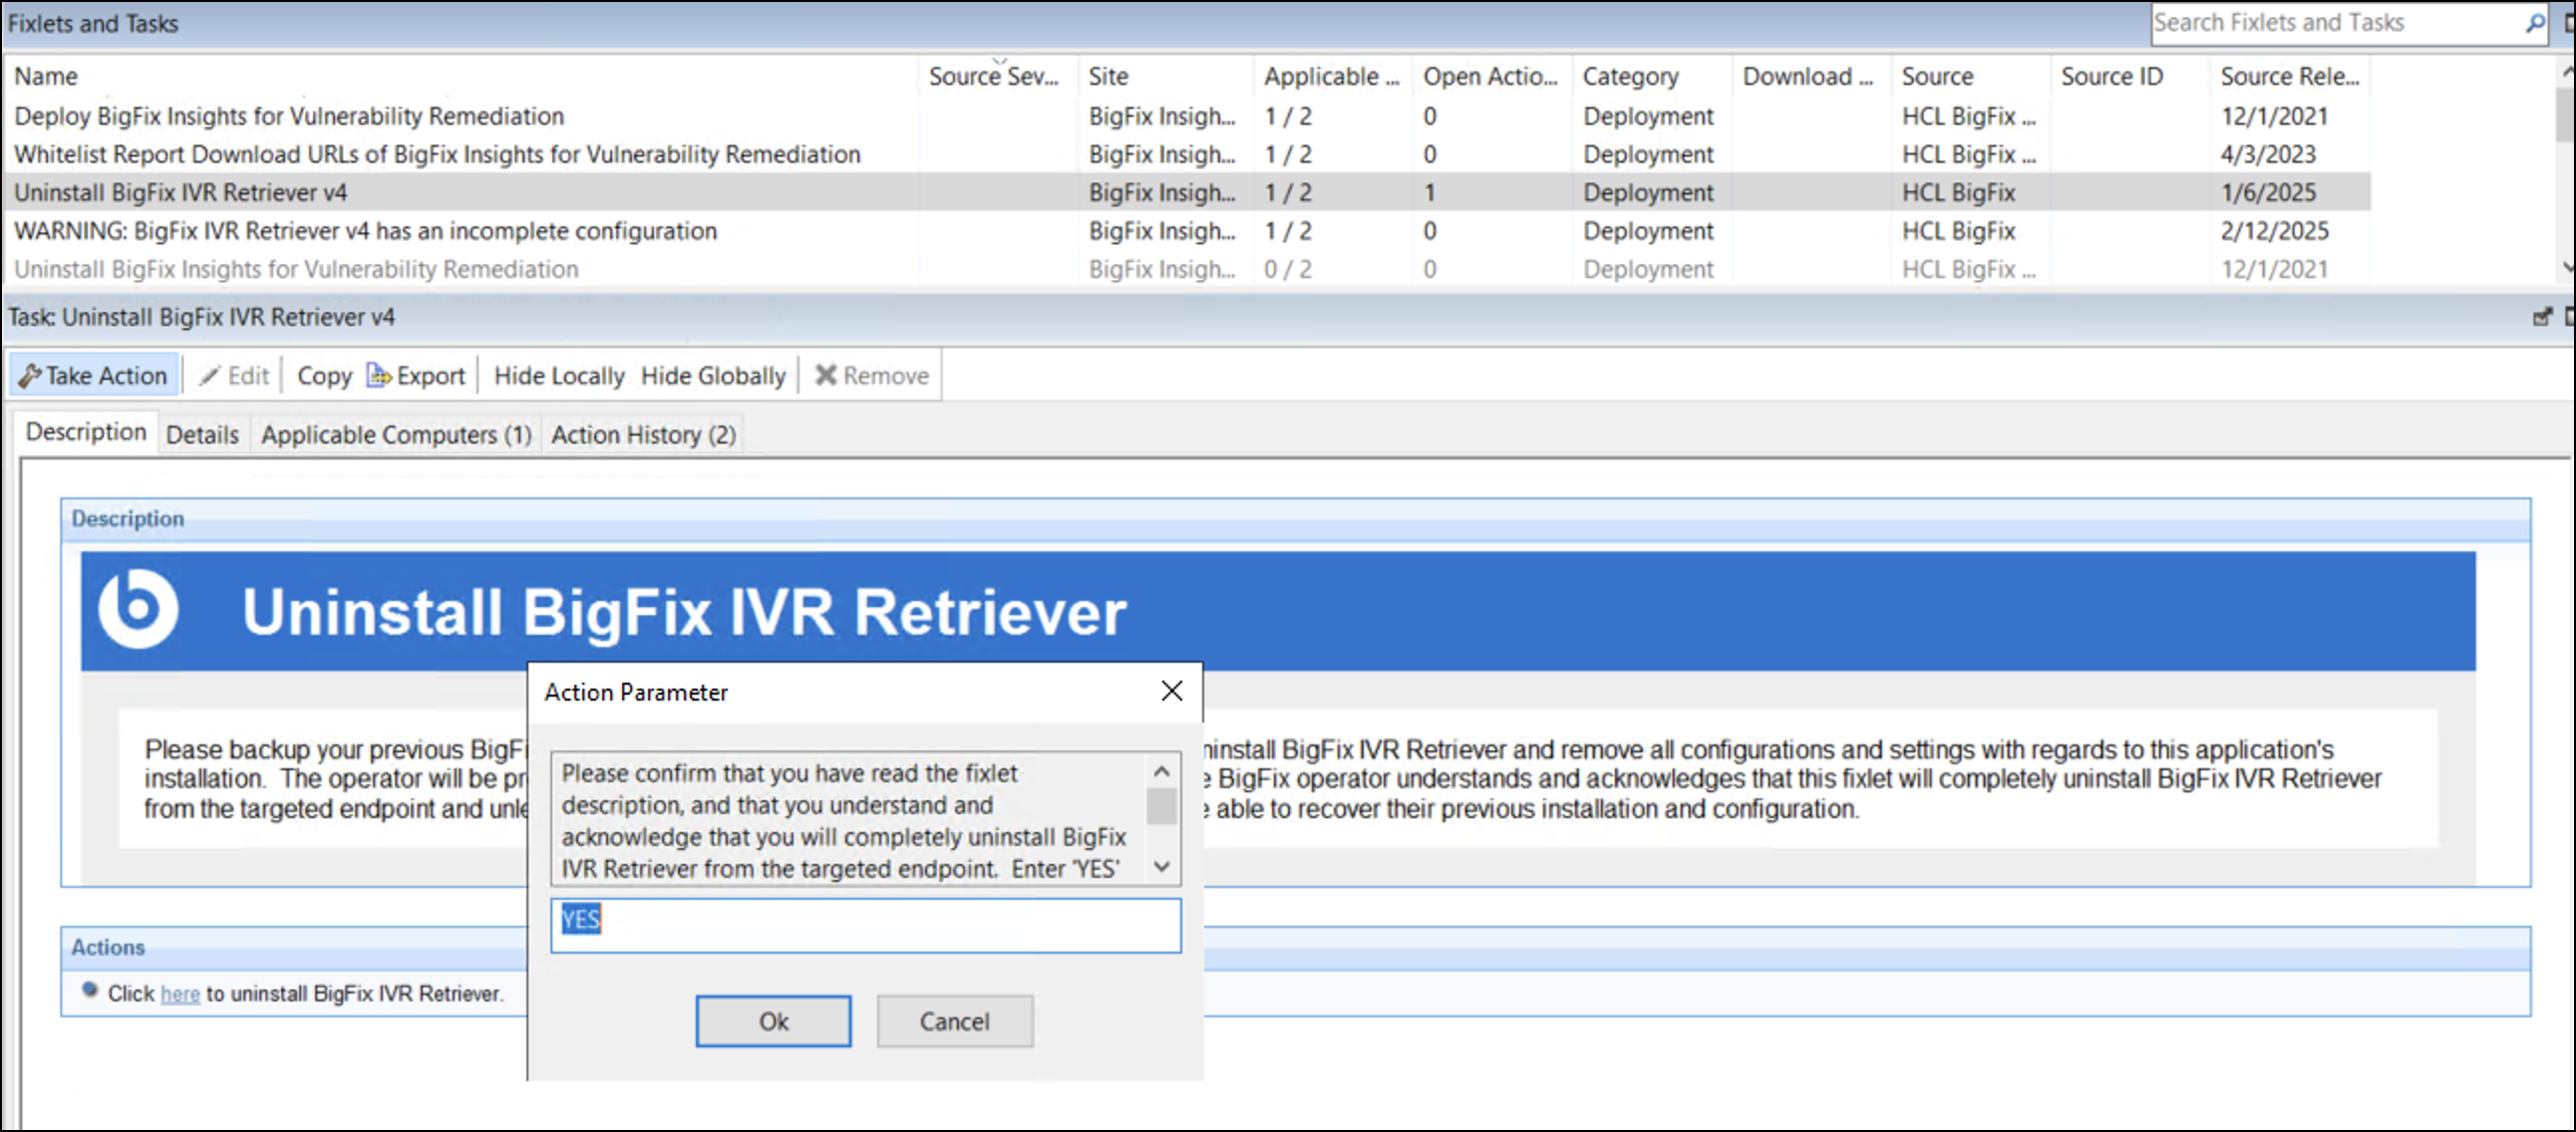Click the Edit pencil icon

[x=209, y=376]
